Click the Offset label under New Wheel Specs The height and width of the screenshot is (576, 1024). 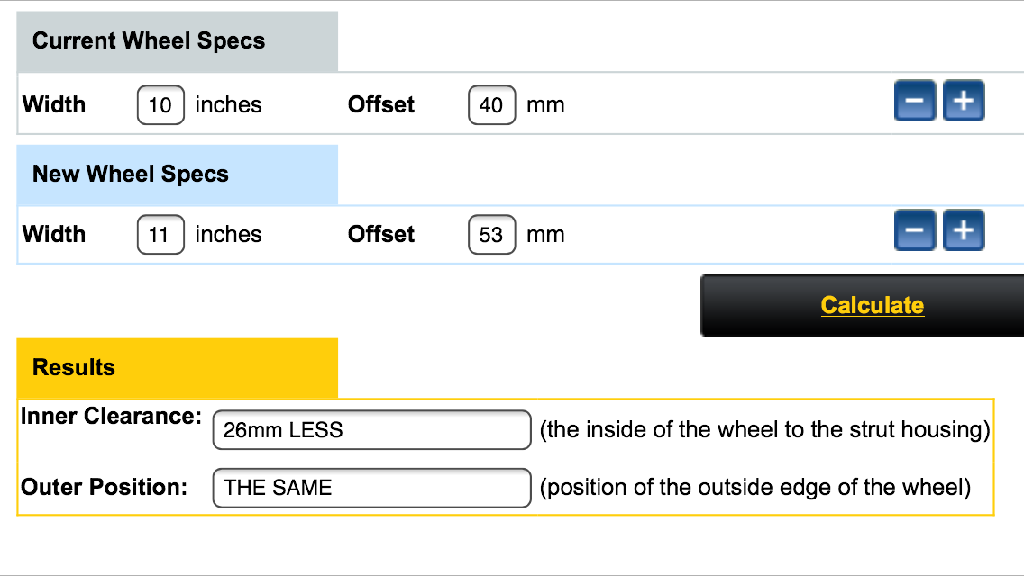point(381,234)
